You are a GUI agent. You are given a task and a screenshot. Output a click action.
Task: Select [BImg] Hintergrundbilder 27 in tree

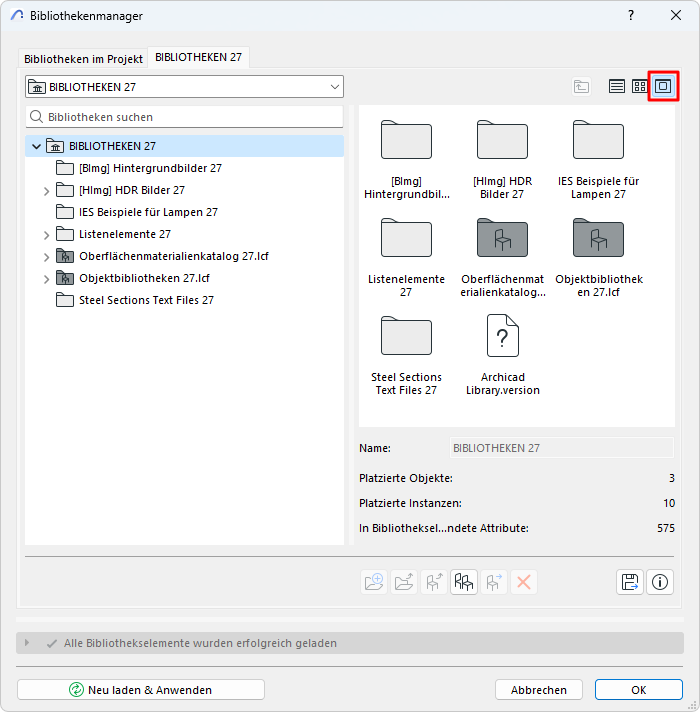click(x=184, y=168)
